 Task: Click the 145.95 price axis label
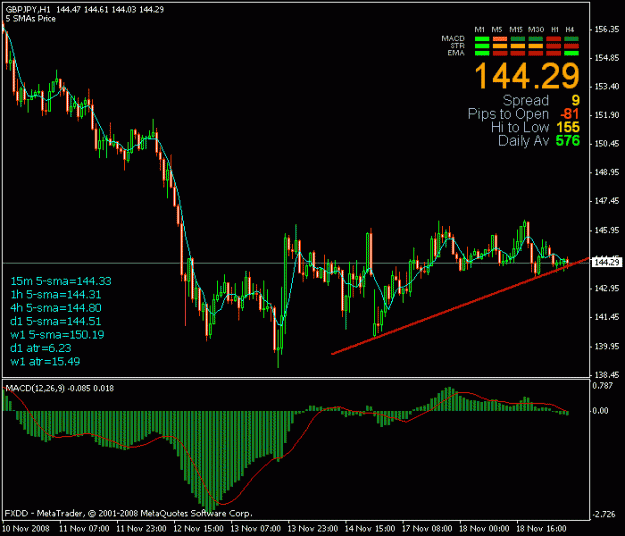coord(607,230)
